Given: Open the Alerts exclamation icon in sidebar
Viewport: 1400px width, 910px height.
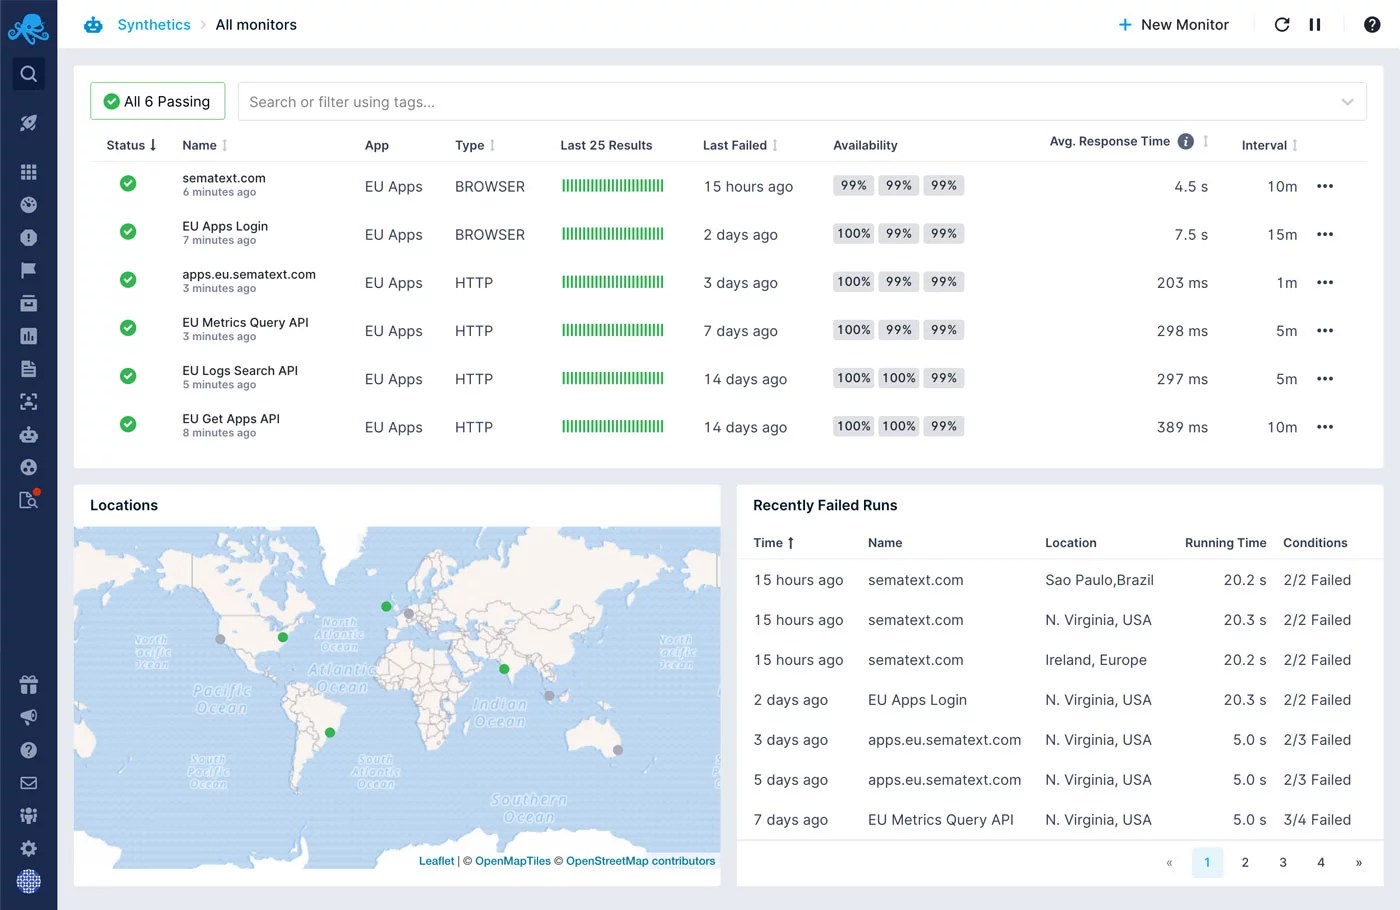Looking at the screenshot, I should pyautogui.click(x=29, y=238).
